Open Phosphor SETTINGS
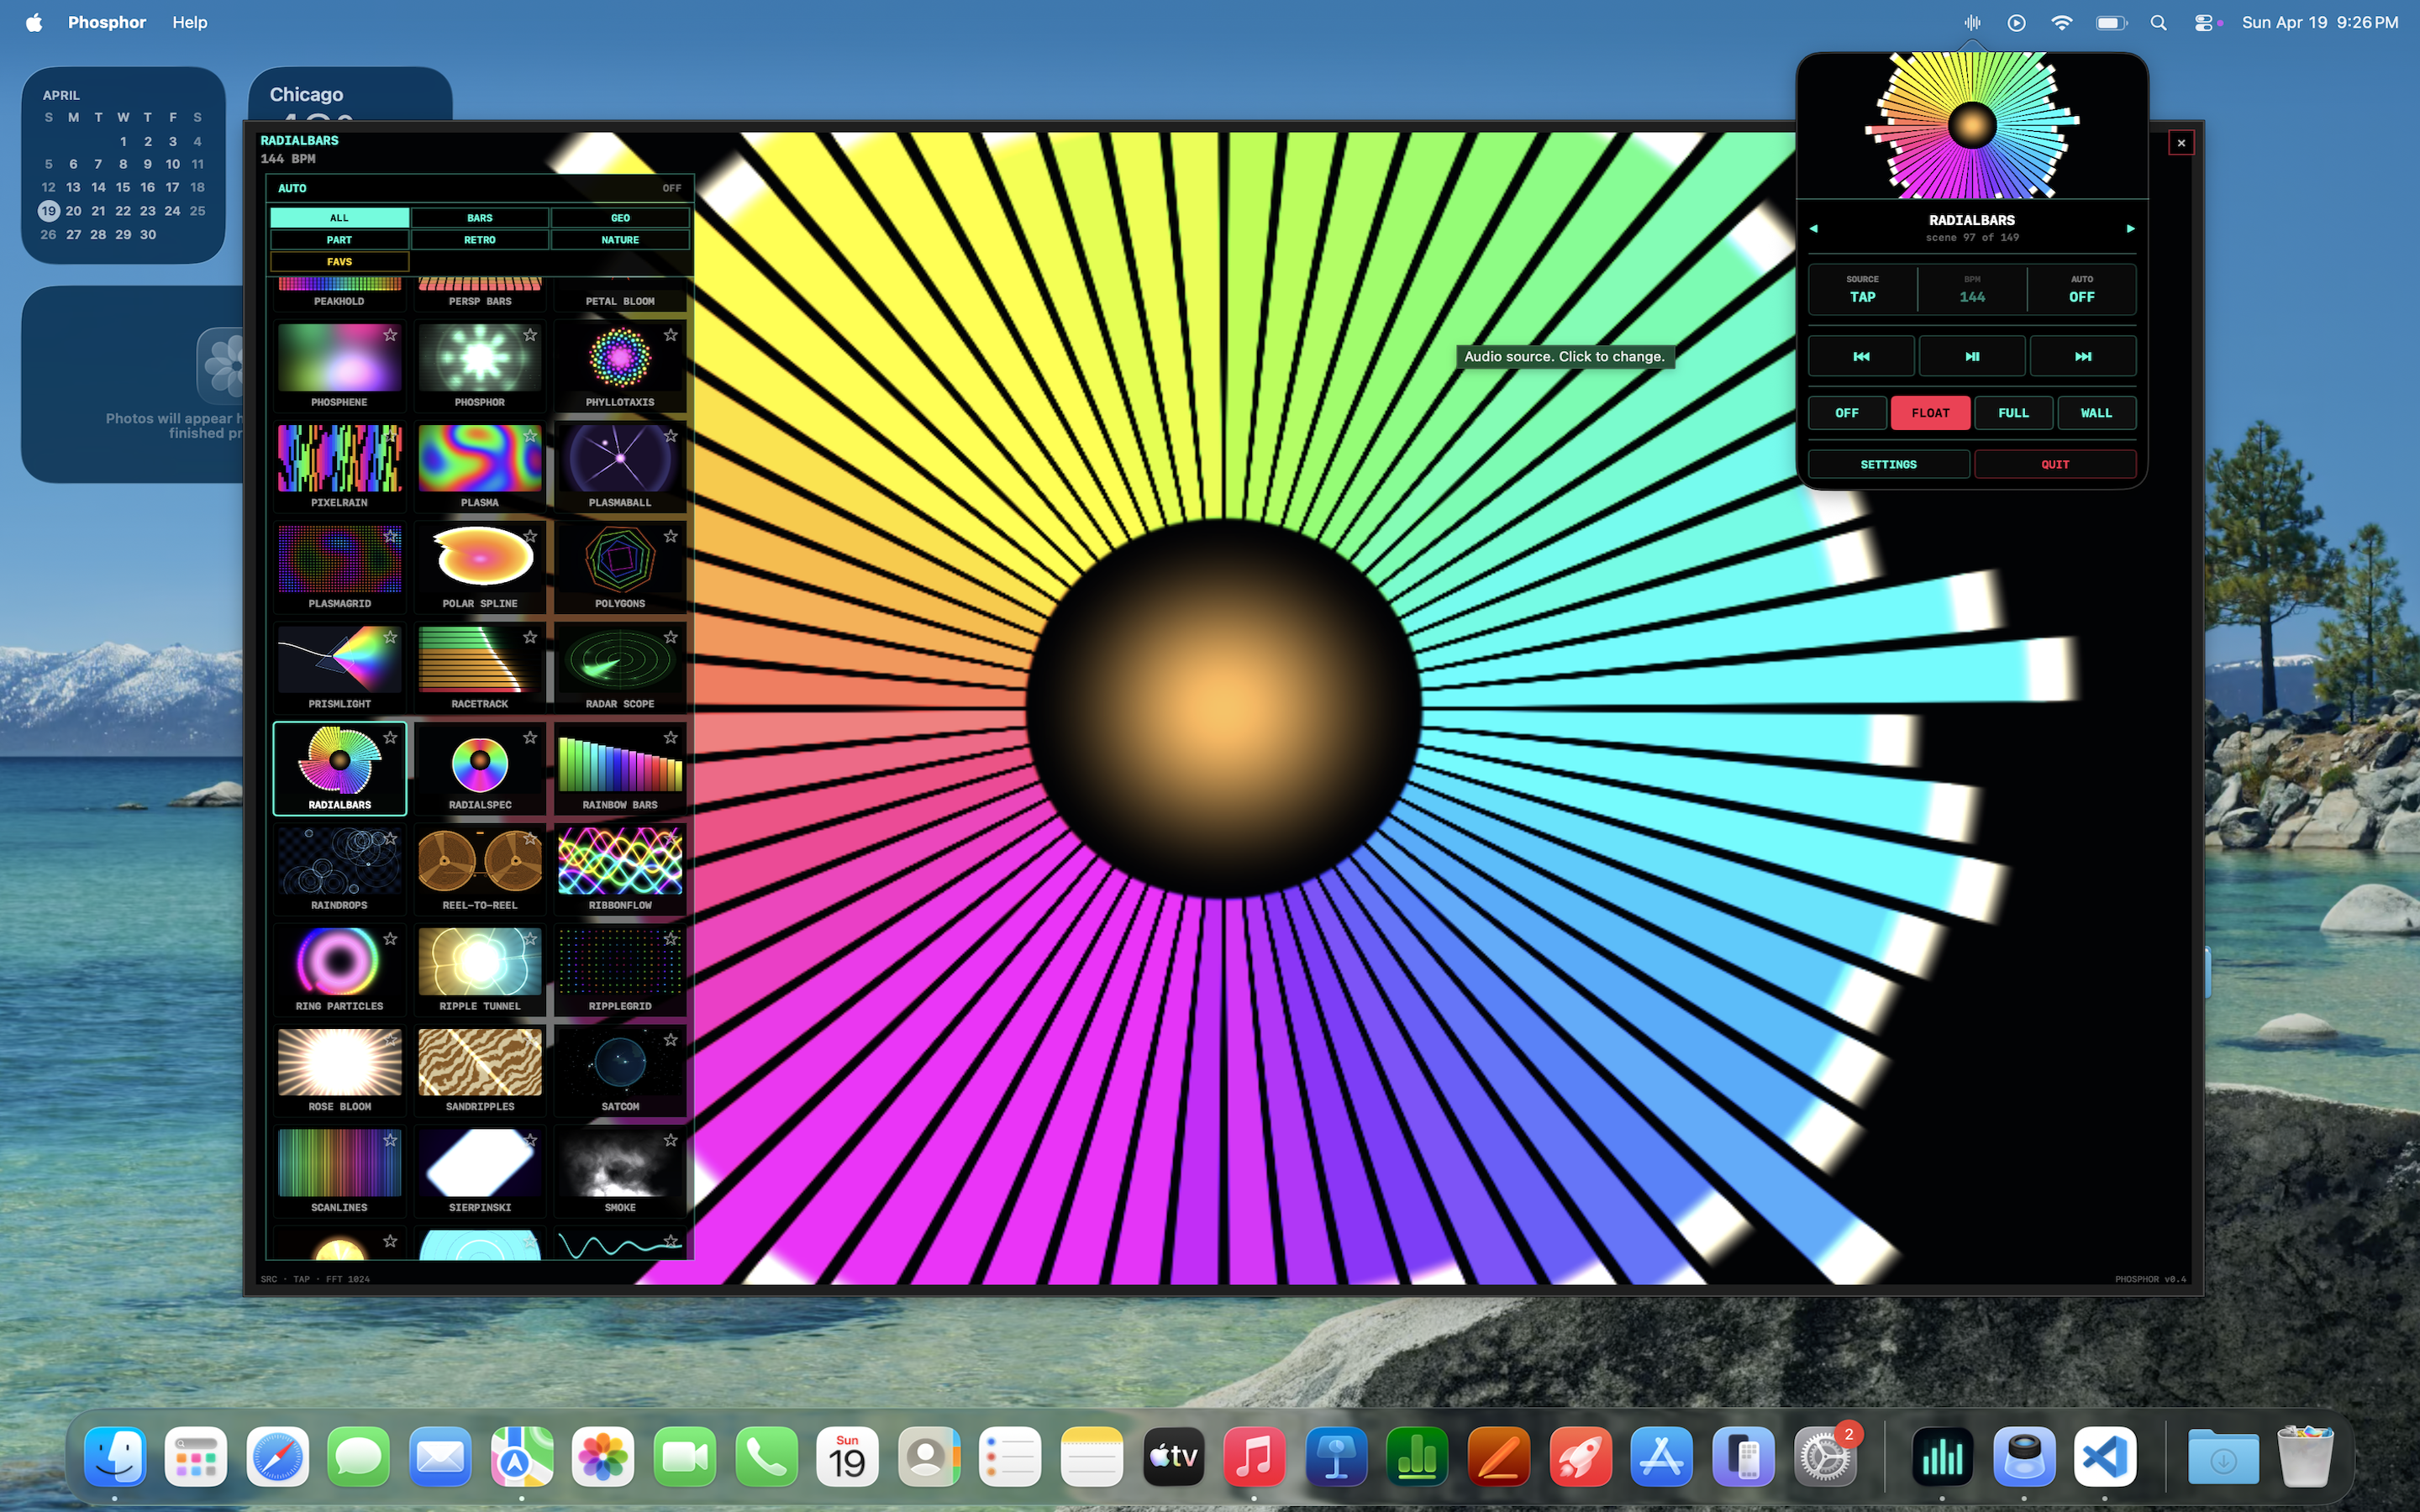2420x1512 pixels. (x=1889, y=464)
